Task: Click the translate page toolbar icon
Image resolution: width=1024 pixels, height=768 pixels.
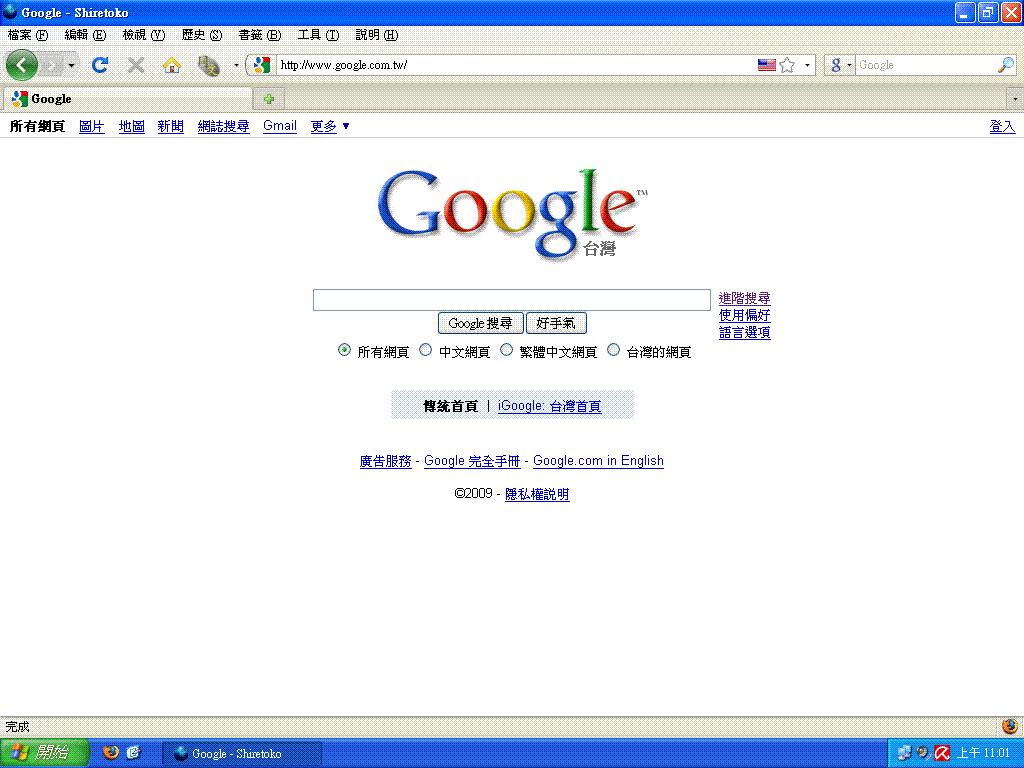Action: (x=208, y=65)
